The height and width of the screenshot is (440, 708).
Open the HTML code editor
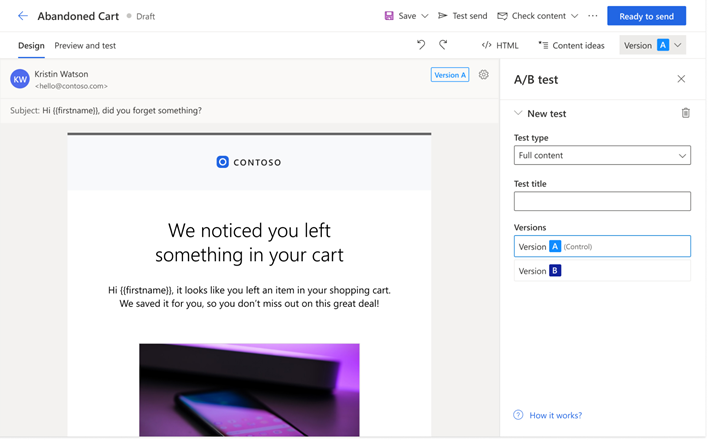(500, 45)
